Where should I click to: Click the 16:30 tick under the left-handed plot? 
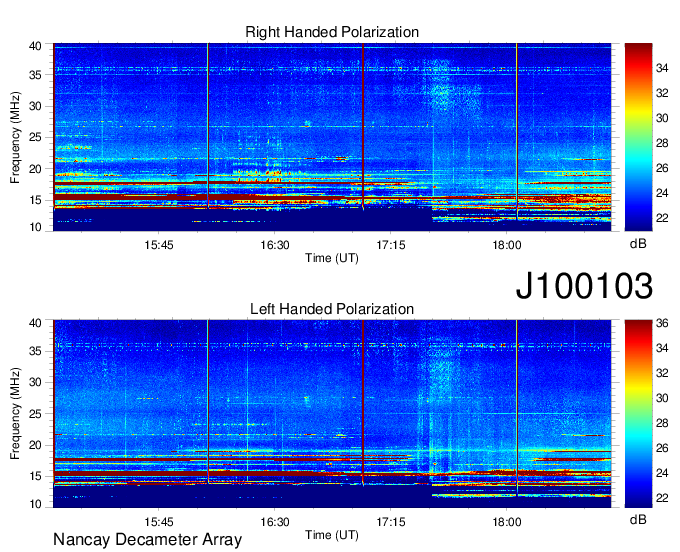click(x=275, y=522)
